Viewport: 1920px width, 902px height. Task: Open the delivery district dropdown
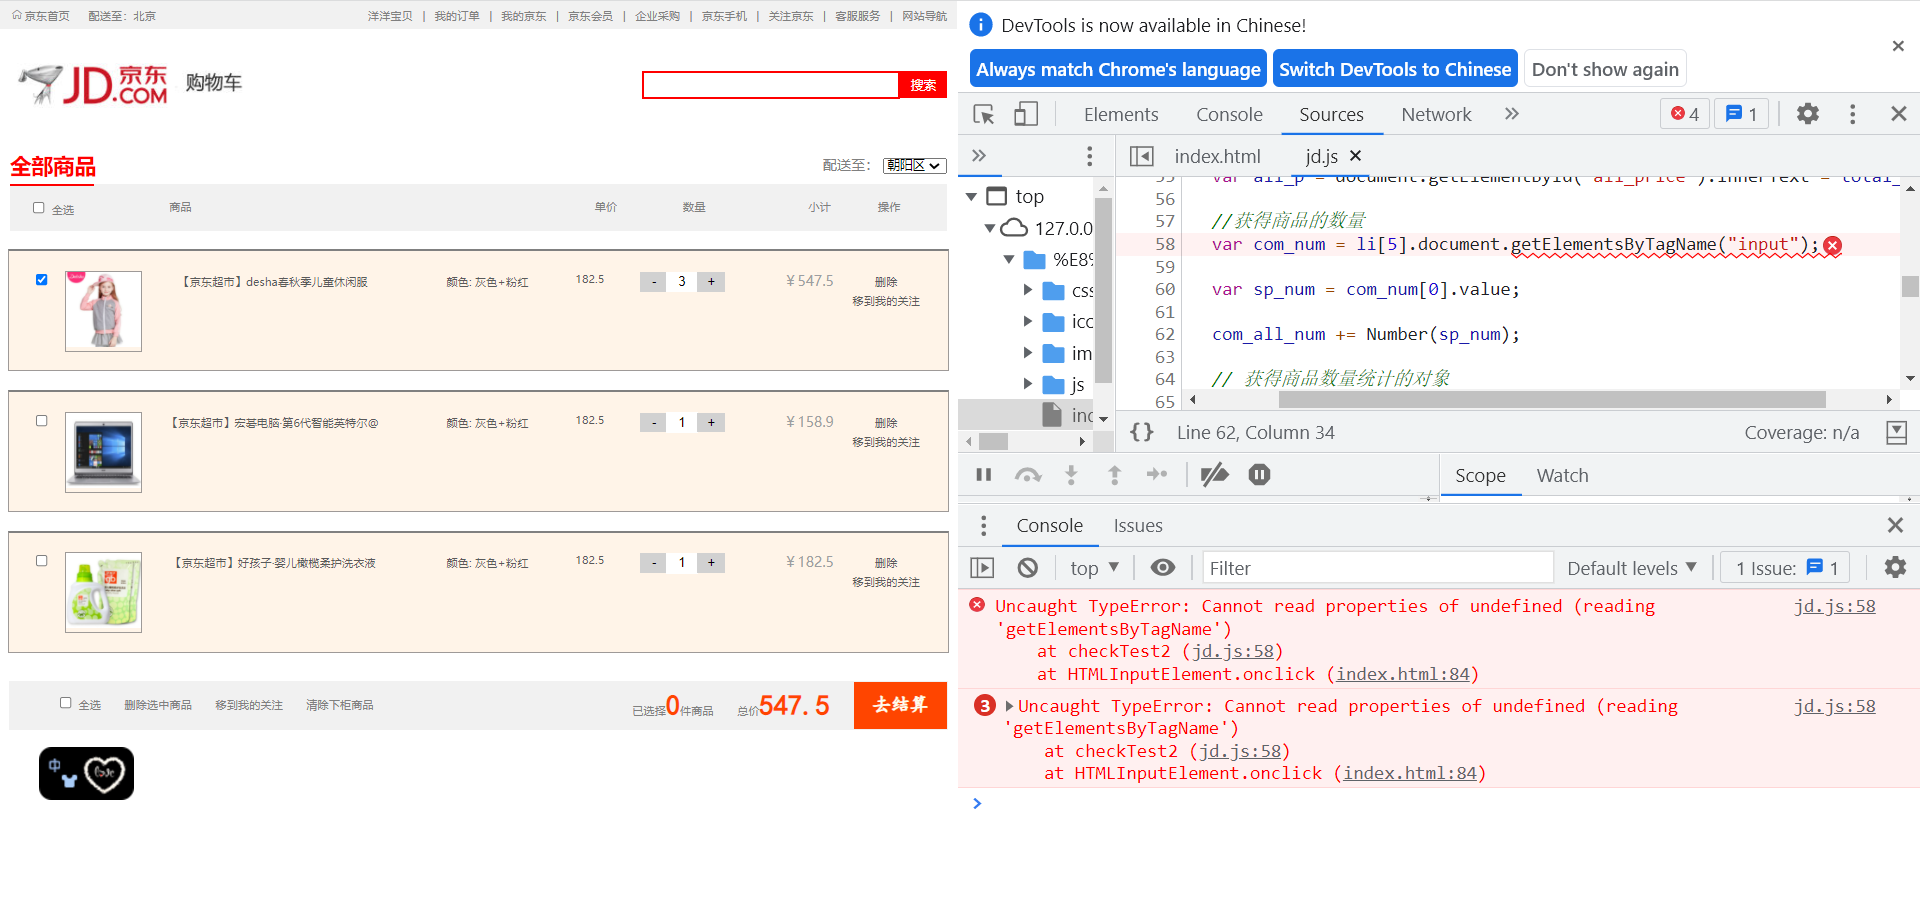point(914,165)
